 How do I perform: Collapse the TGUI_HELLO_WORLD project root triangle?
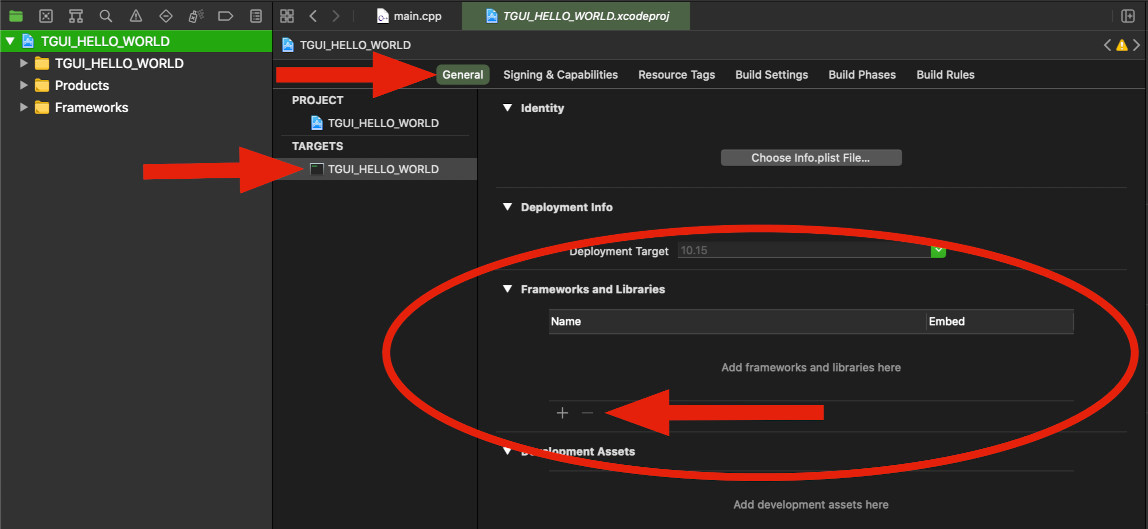pos(10,41)
